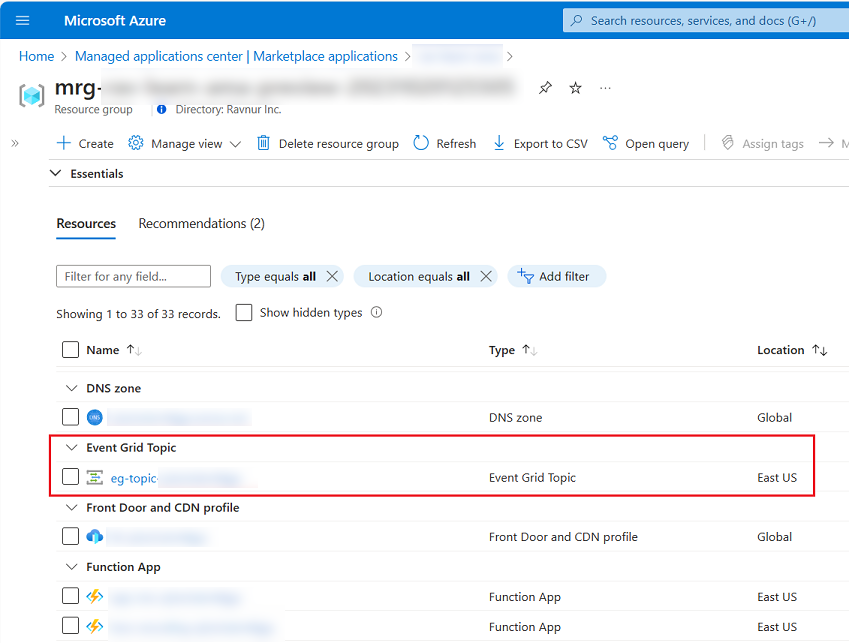Click the resource group cube icon
The height and width of the screenshot is (643, 849).
click(31, 96)
